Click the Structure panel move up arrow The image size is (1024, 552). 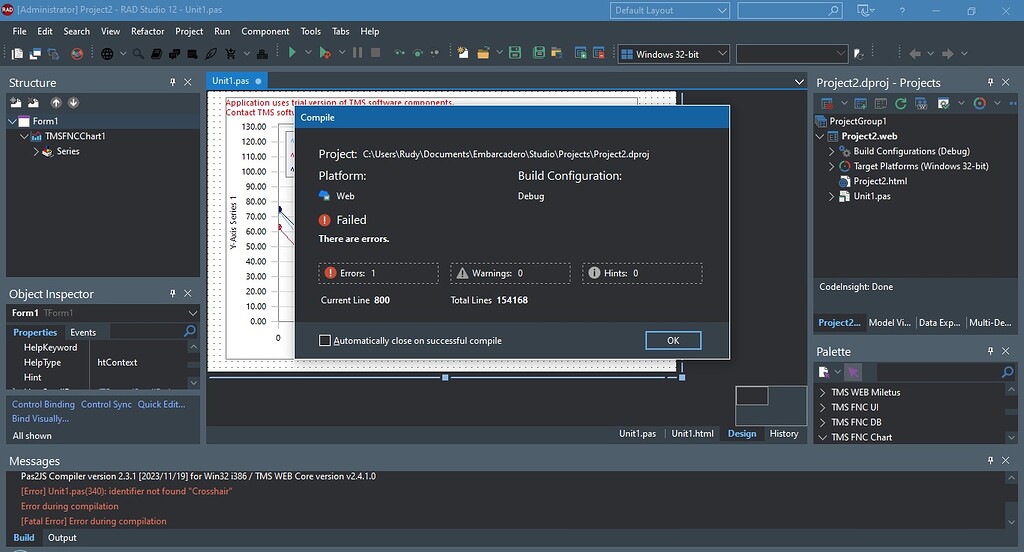(x=56, y=103)
